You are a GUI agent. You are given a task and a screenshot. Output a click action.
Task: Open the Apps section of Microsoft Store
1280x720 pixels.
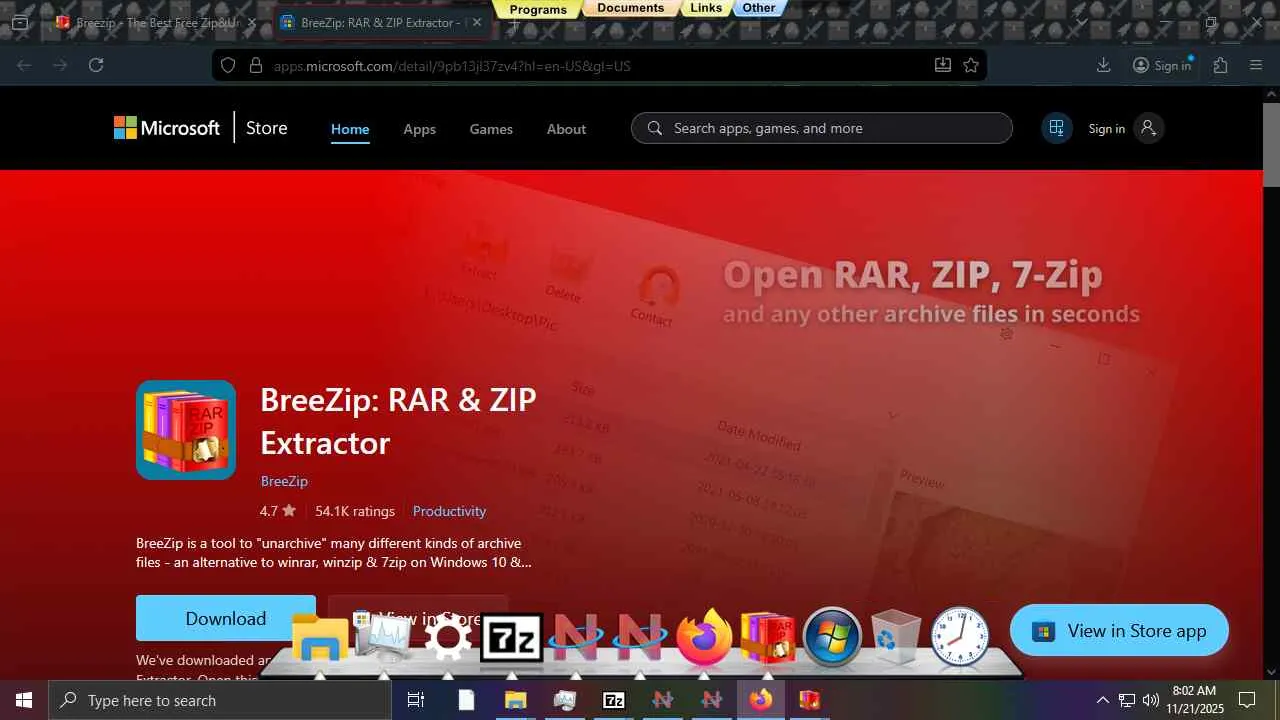coord(419,129)
